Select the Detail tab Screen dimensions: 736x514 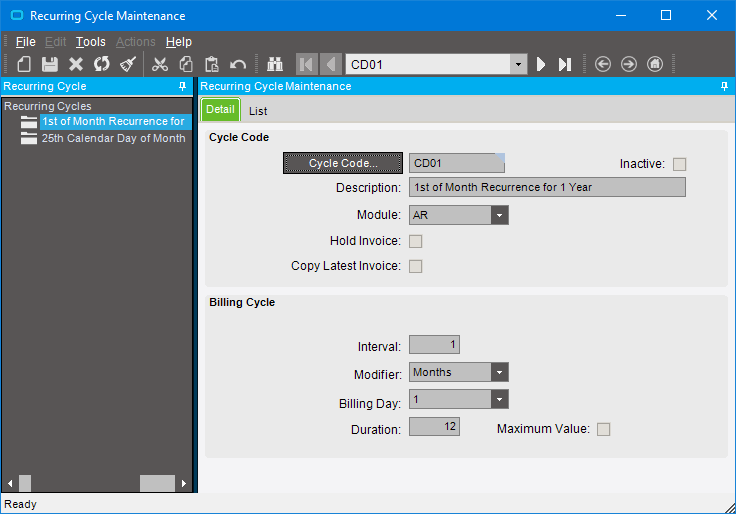(x=220, y=110)
